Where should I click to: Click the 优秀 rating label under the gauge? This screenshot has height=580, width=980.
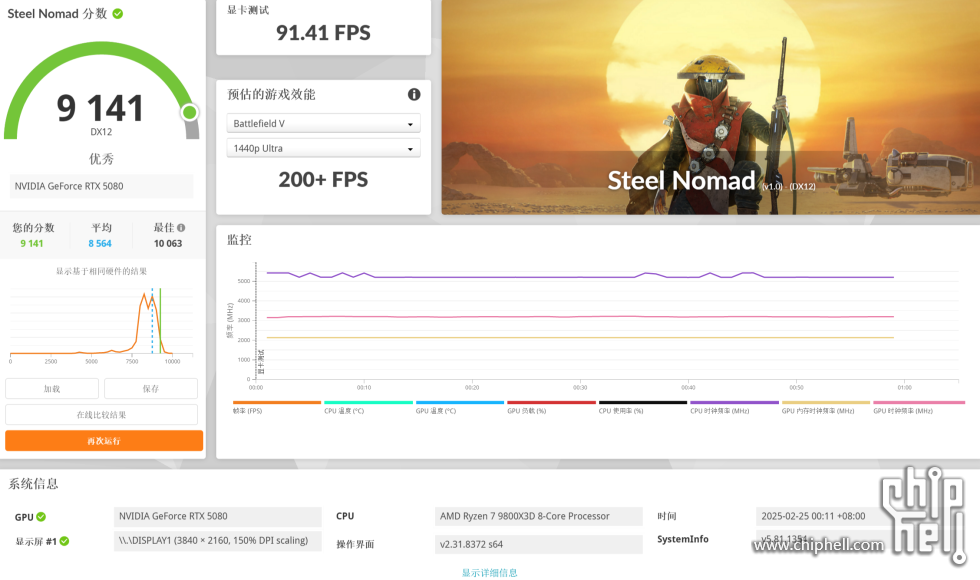pyautogui.click(x=101, y=159)
